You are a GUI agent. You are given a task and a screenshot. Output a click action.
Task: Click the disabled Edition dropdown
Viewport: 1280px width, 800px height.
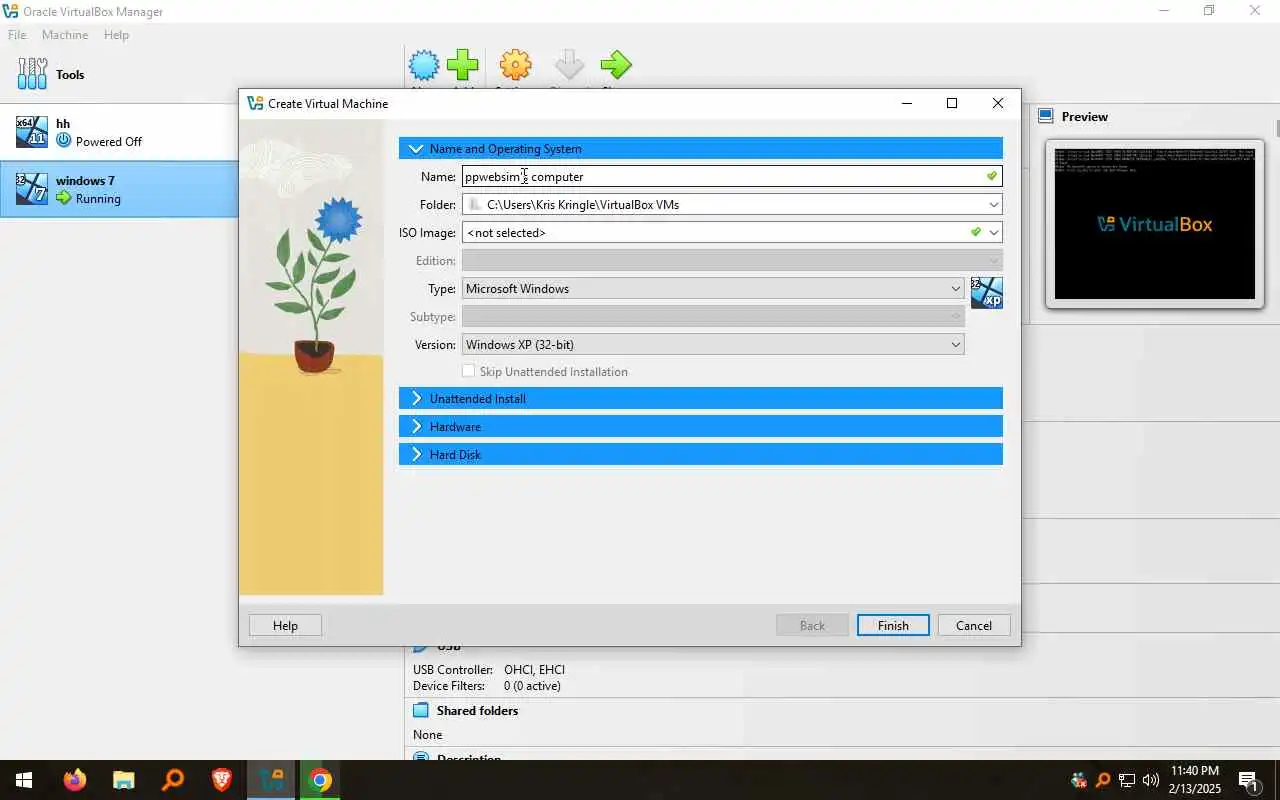coord(732,260)
